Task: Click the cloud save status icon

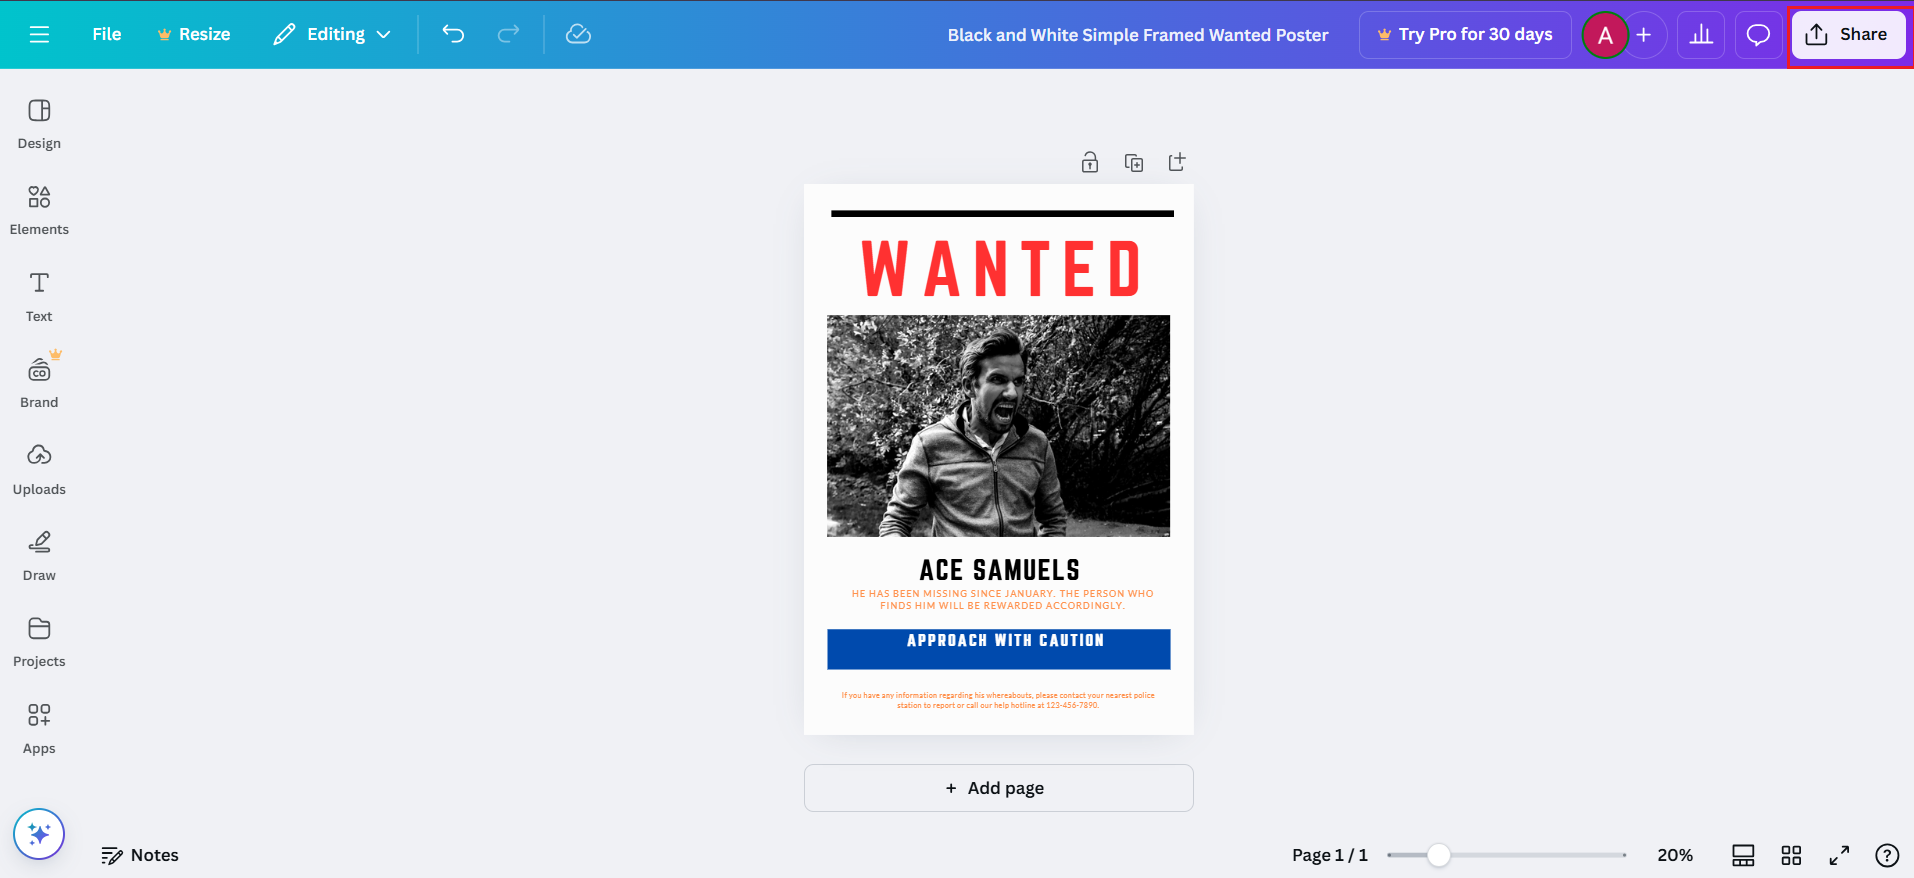Action: point(578,35)
